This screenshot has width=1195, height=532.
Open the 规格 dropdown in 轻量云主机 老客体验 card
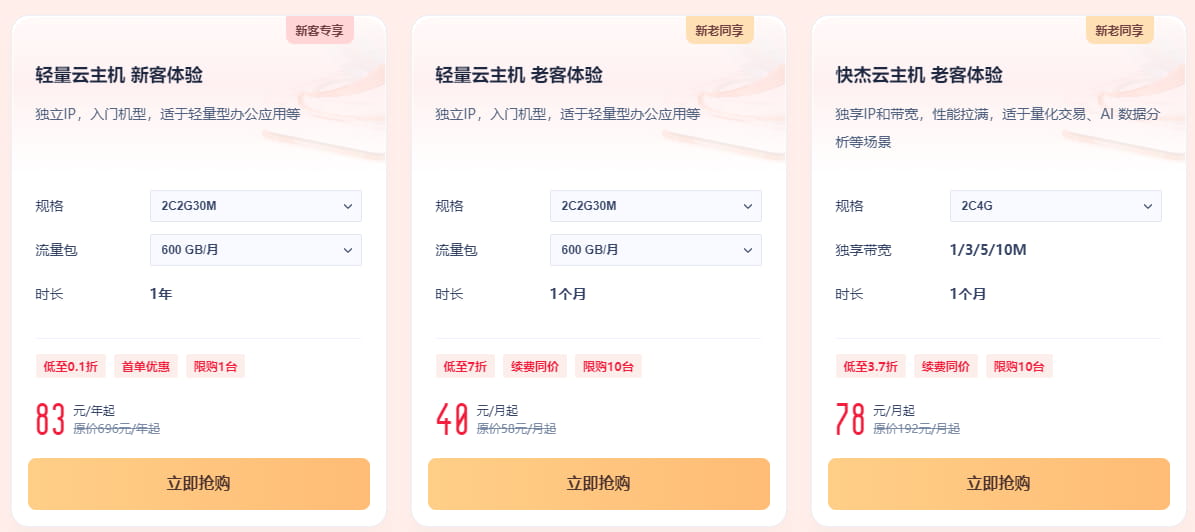click(x=655, y=206)
